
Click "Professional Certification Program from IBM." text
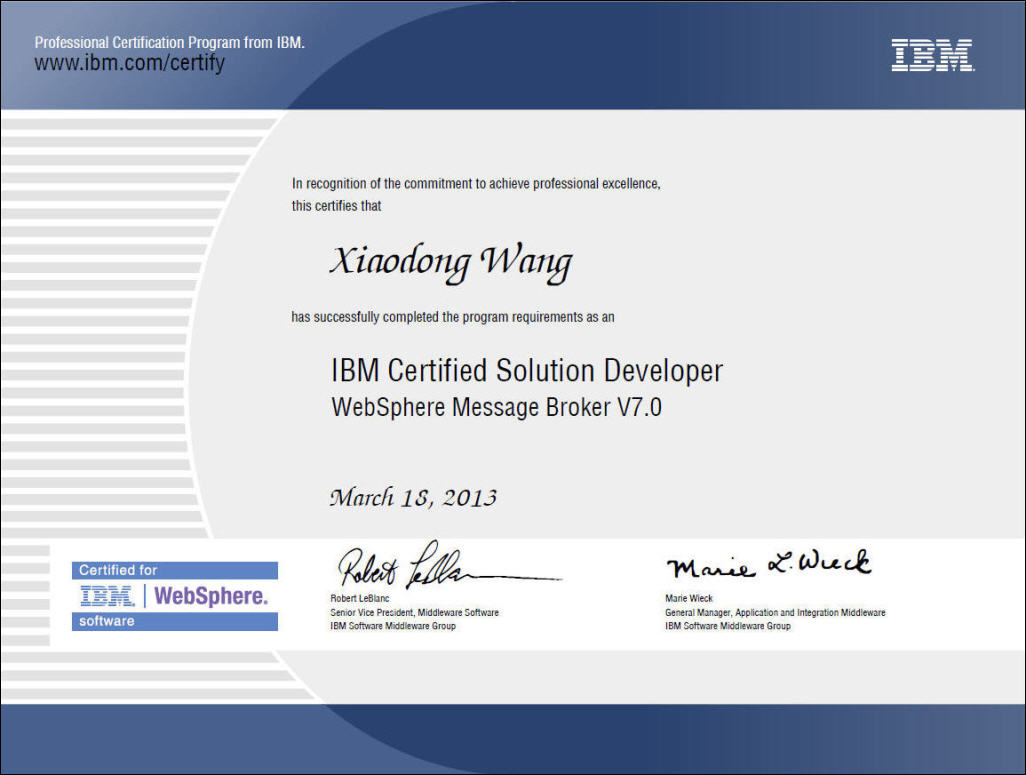[169, 43]
